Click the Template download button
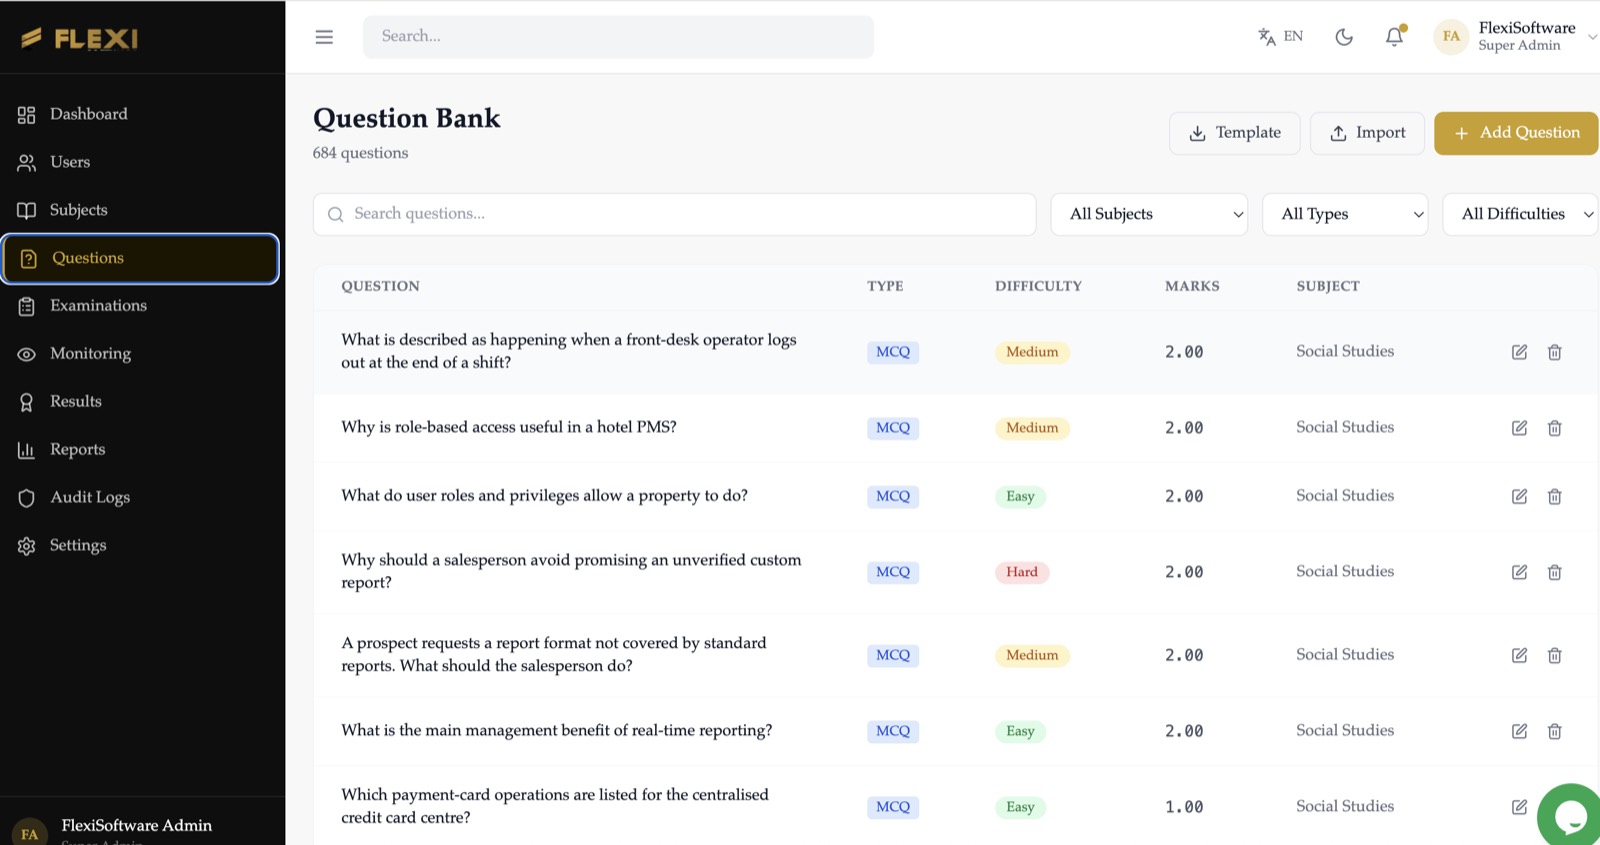Viewport: 1600px width, 845px height. pos(1234,133)
